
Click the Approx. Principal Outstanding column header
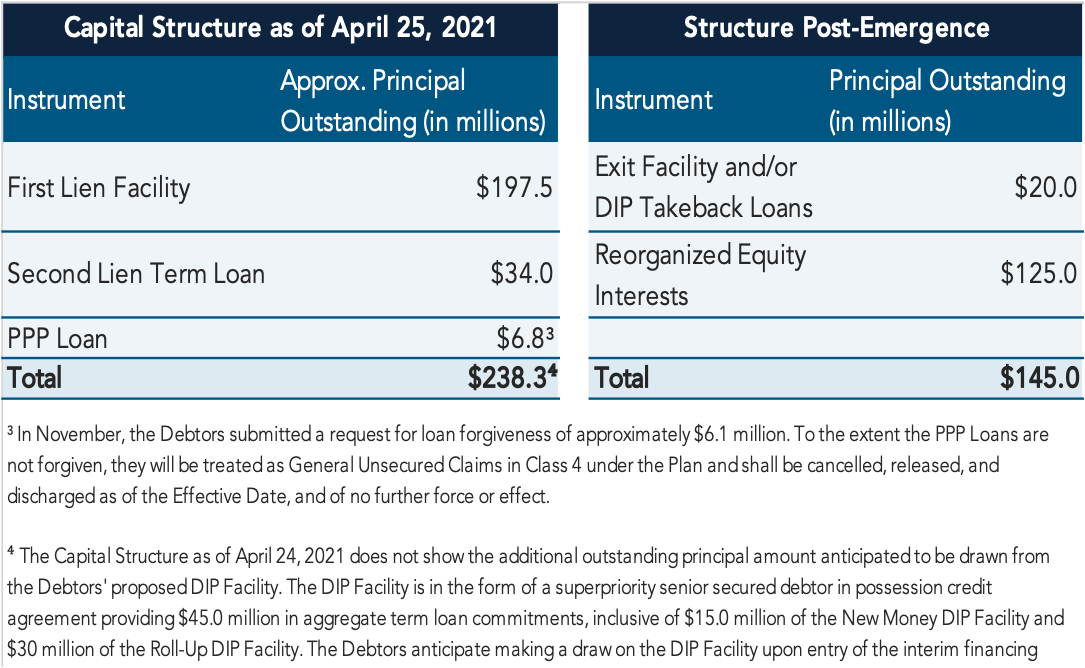coord(413,101)
